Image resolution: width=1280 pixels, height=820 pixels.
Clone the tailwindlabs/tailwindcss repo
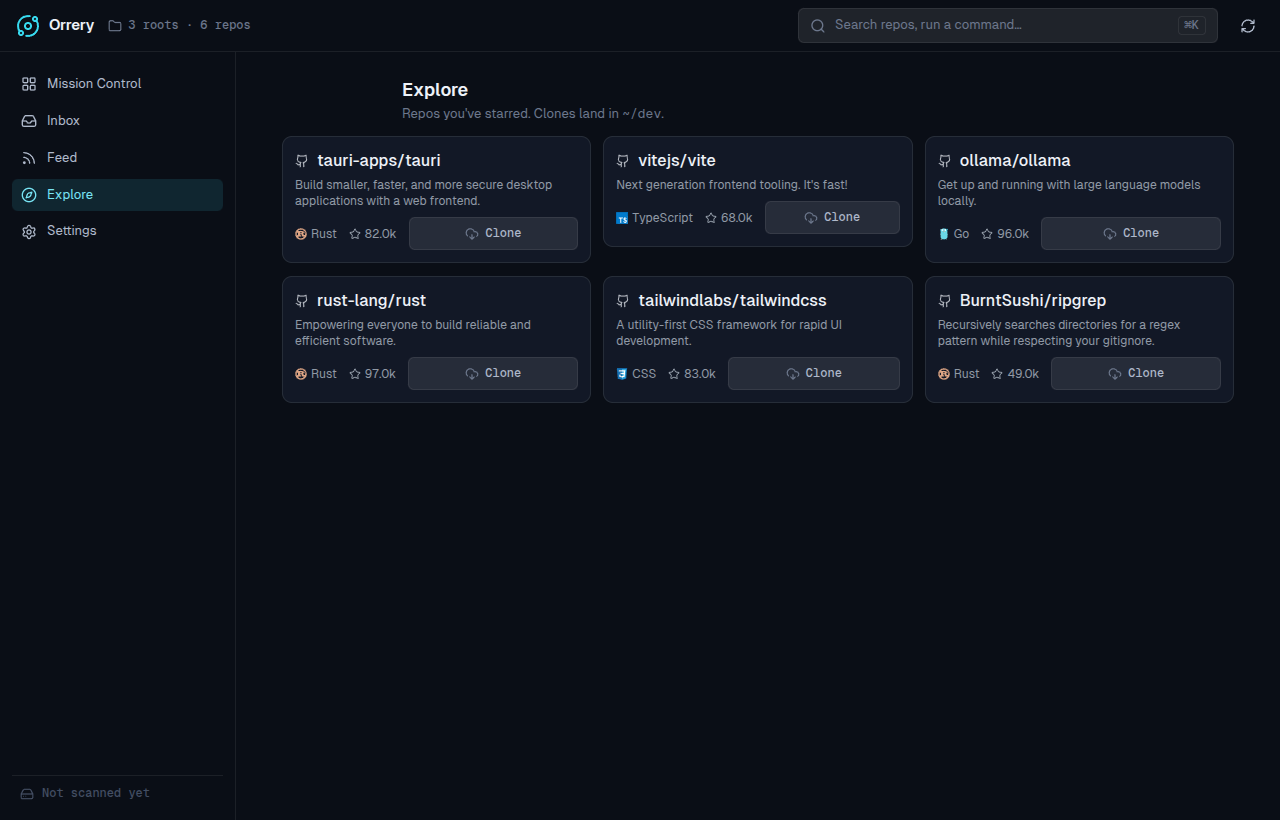click(814, 373)
